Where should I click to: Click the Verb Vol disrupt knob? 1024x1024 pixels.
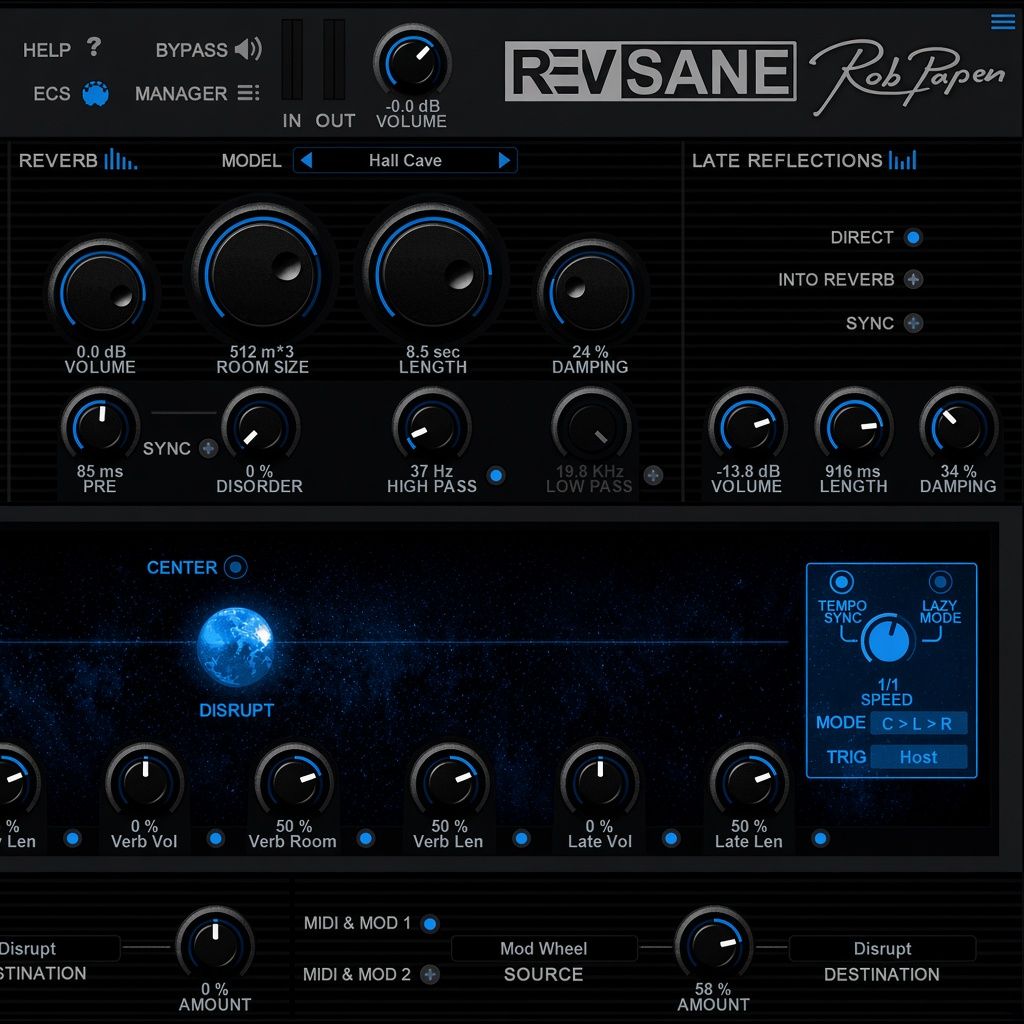click(145, 782)
